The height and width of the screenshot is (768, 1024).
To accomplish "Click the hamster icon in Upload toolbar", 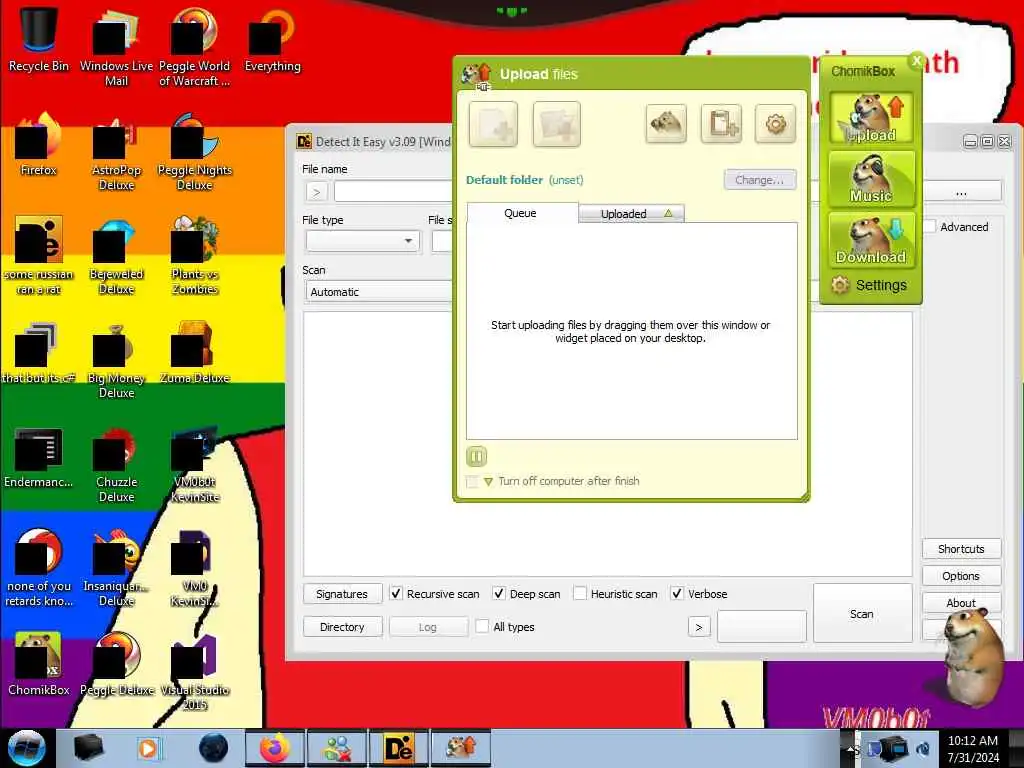I will tap(666, 123).
